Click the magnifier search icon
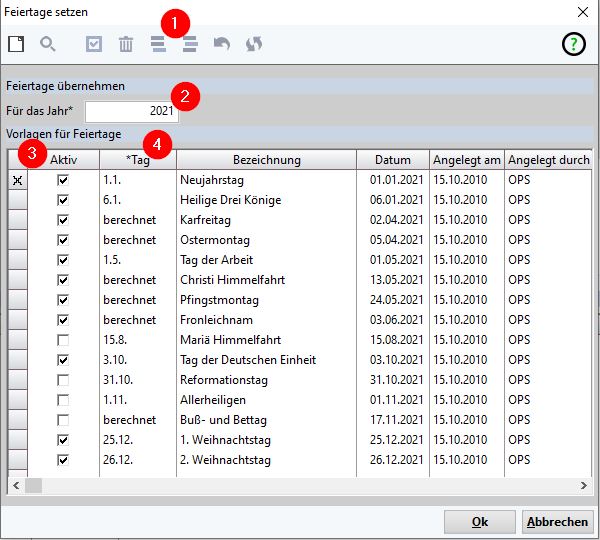Screen dimensions: 600x540 click(x=47, y=44)
